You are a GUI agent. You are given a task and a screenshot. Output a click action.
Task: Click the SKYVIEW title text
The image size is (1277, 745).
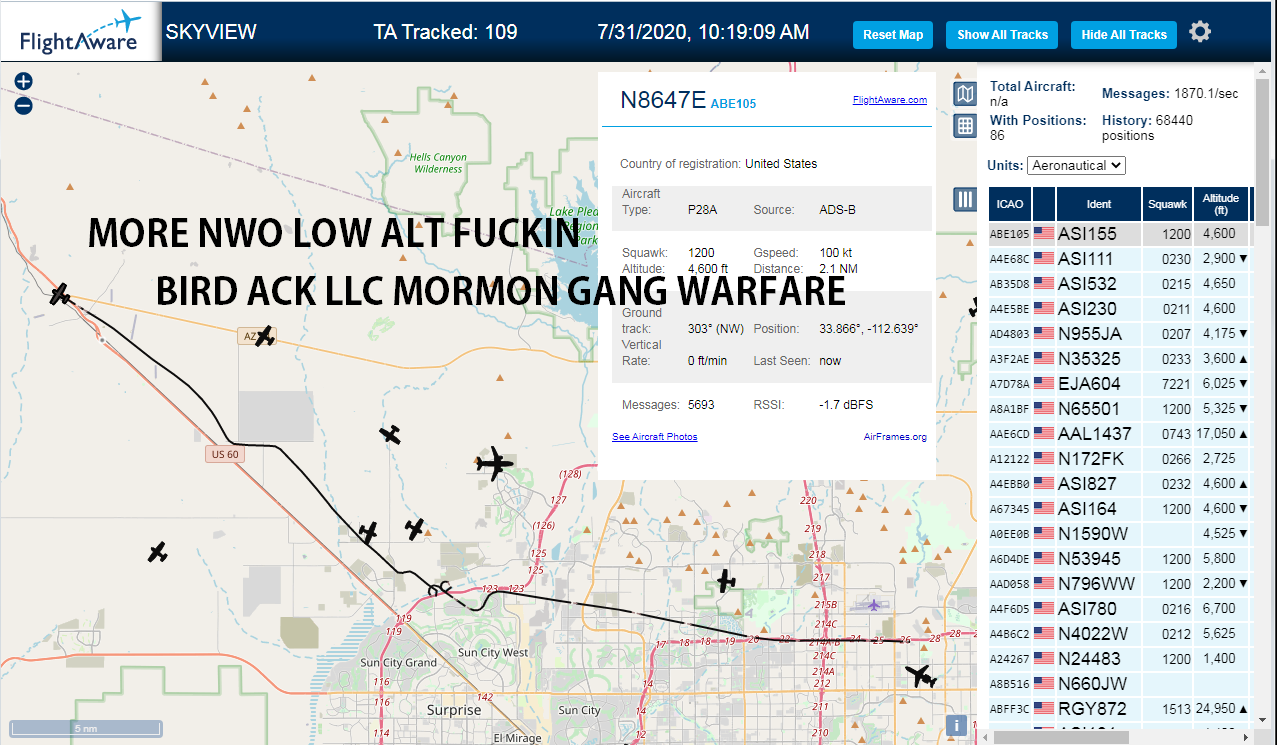pos(211,32)
